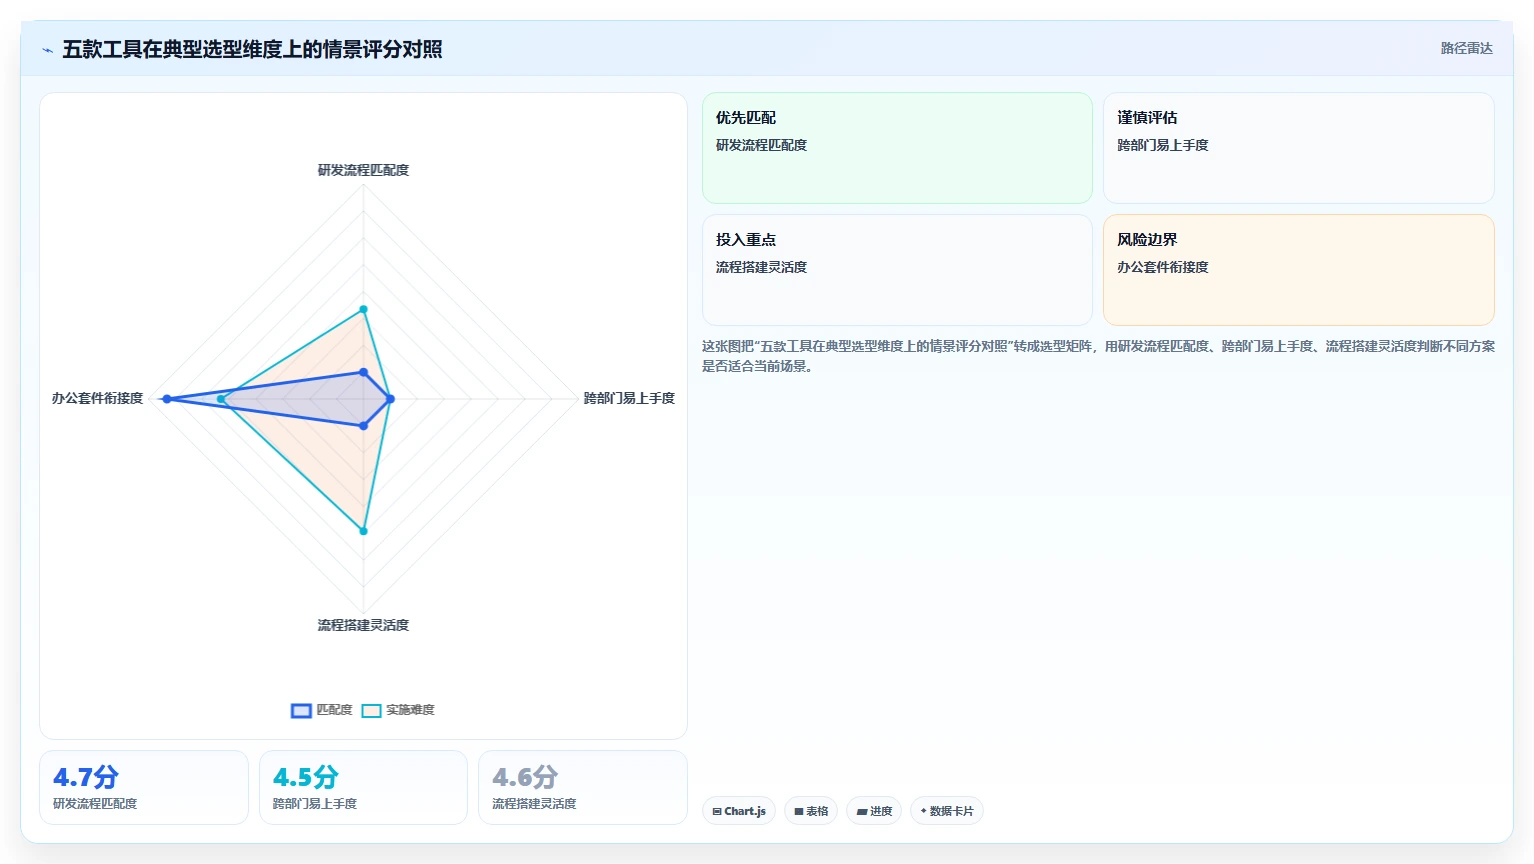Screen dimensions: 1534x864
Task: Click 流程搭建灵活度 label under 4.6分
Action: [534, 804]
